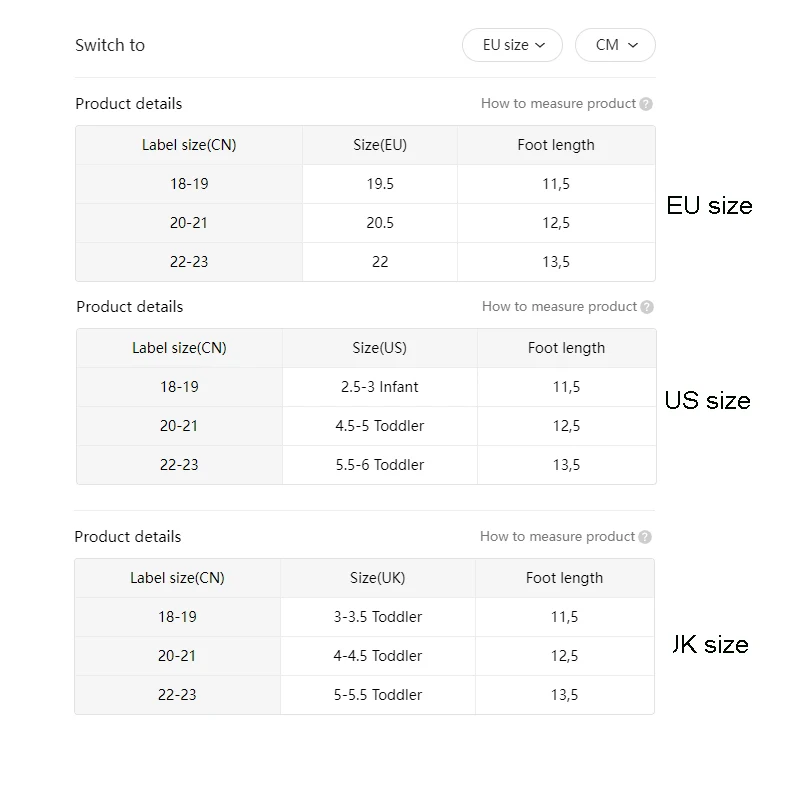The image size is (800, 800).
Task: Click help icon in UK size section
Action: 645,537
